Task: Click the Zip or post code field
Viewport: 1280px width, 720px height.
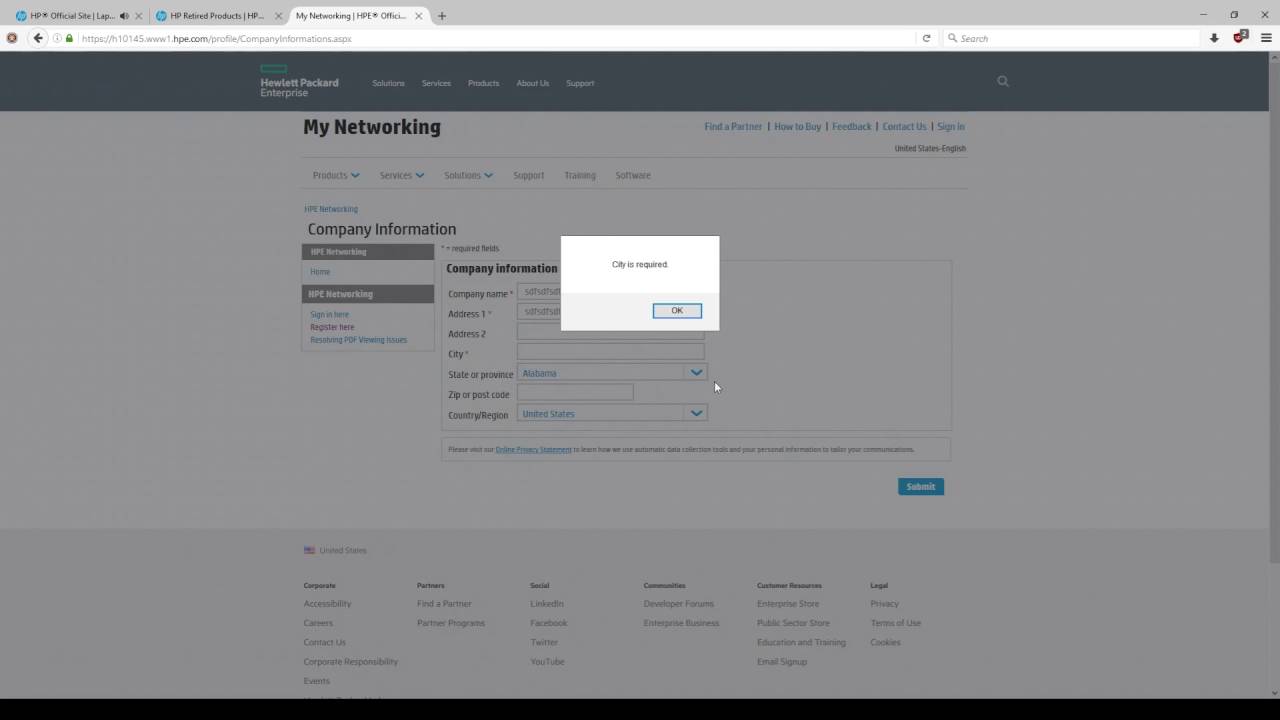Action: (x=575, y=393)
